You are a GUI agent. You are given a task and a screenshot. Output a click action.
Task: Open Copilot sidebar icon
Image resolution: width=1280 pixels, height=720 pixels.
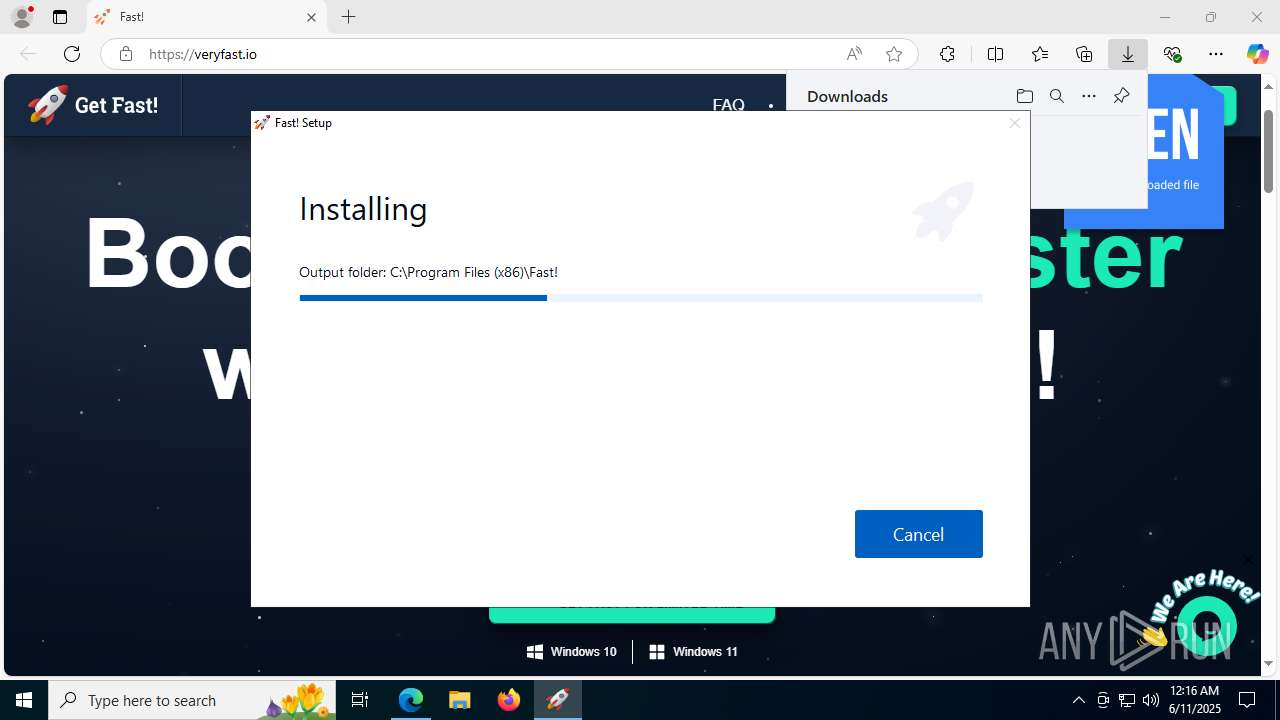[1257, 54]
